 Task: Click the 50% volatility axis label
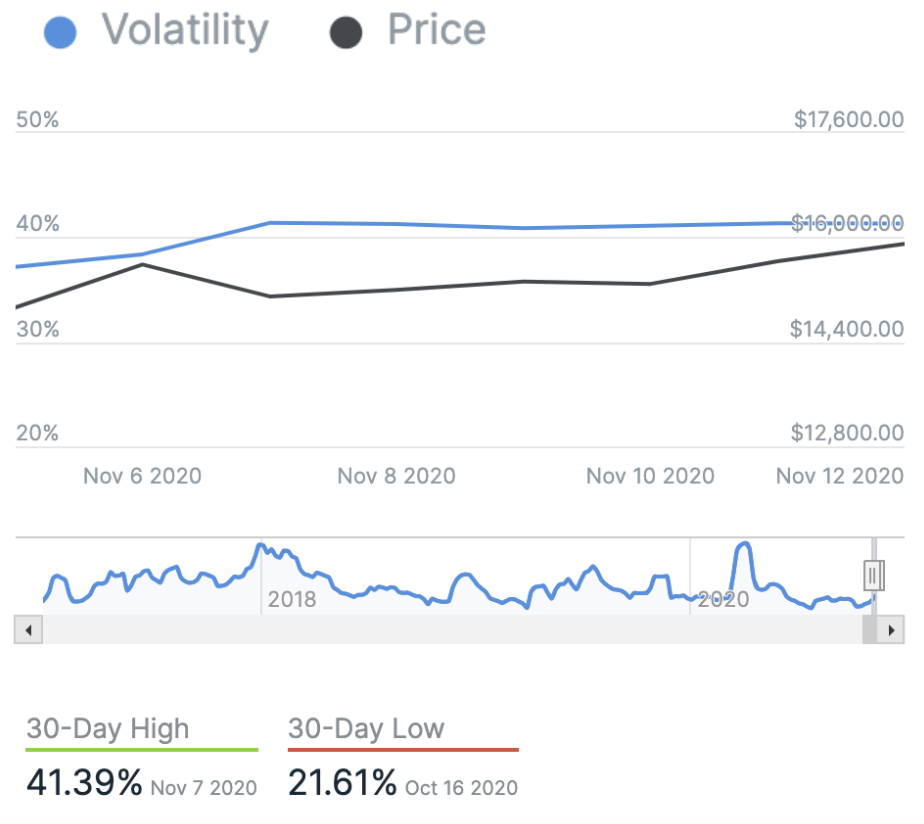tap(38, 120)
